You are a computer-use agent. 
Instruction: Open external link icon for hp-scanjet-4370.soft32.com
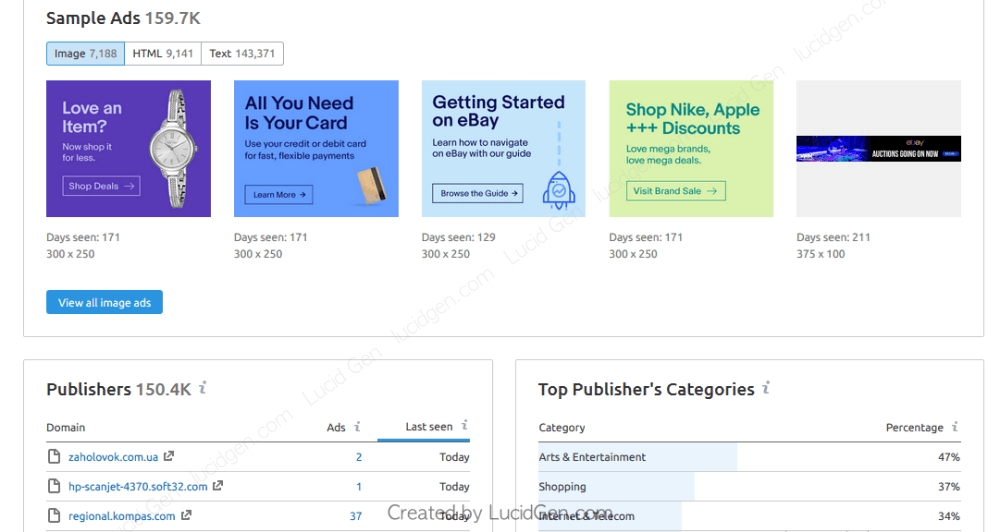point(218,487)
